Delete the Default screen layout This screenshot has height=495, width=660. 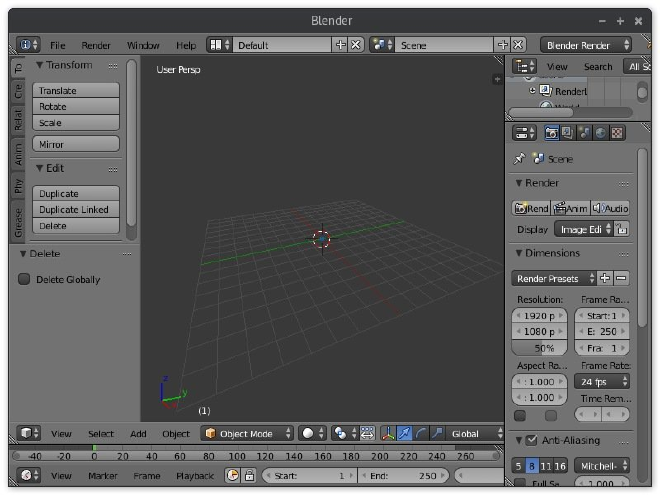[356, 45]
